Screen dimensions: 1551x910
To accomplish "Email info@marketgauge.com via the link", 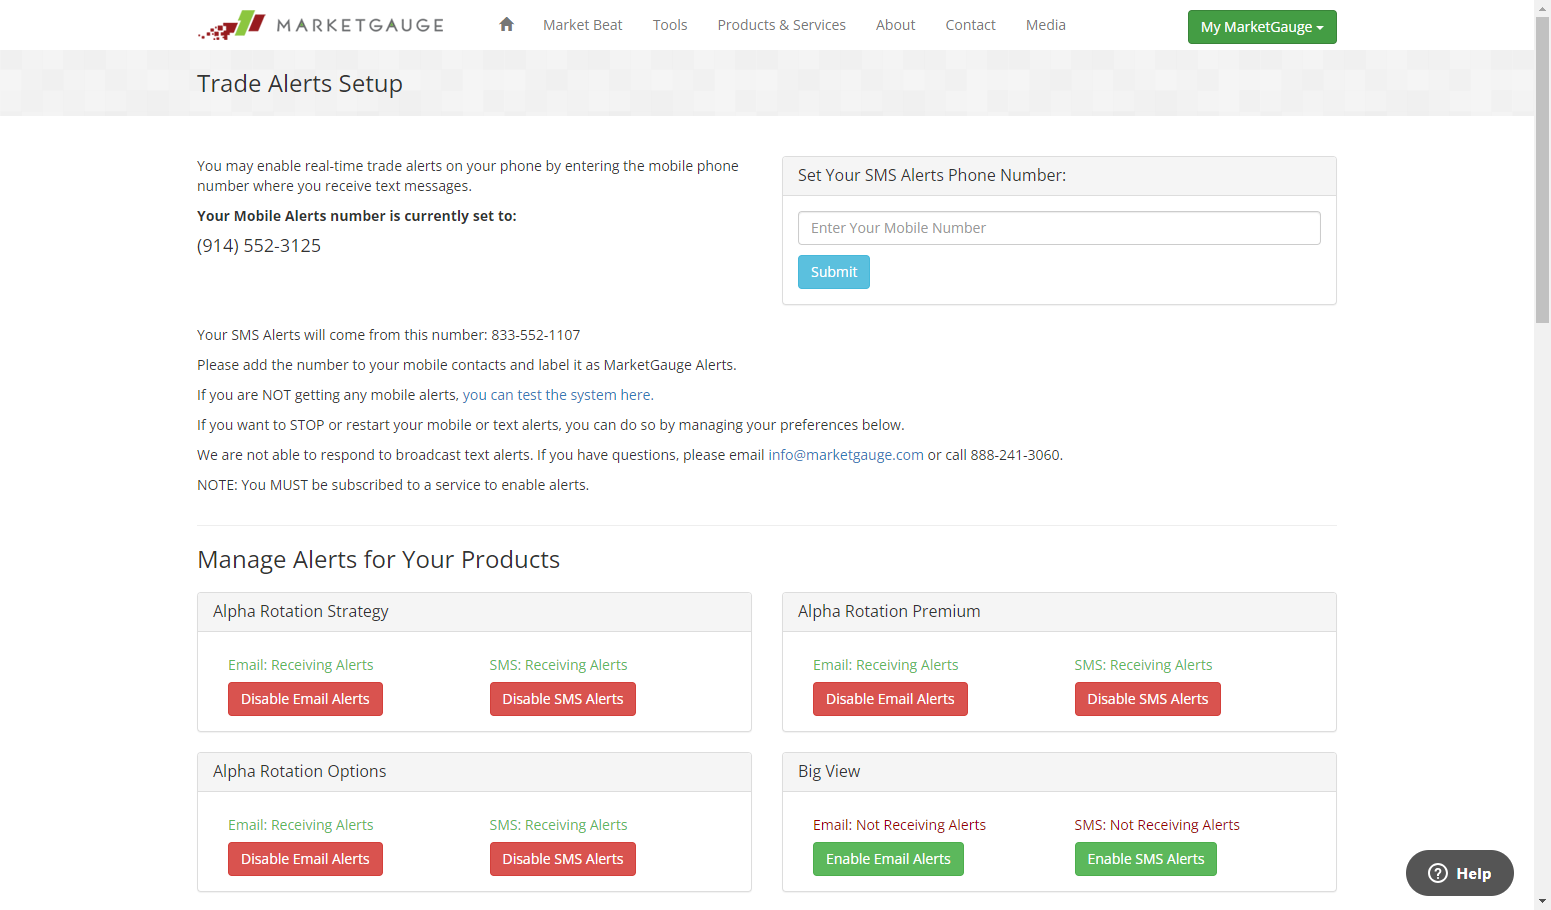I will (846, 455).
